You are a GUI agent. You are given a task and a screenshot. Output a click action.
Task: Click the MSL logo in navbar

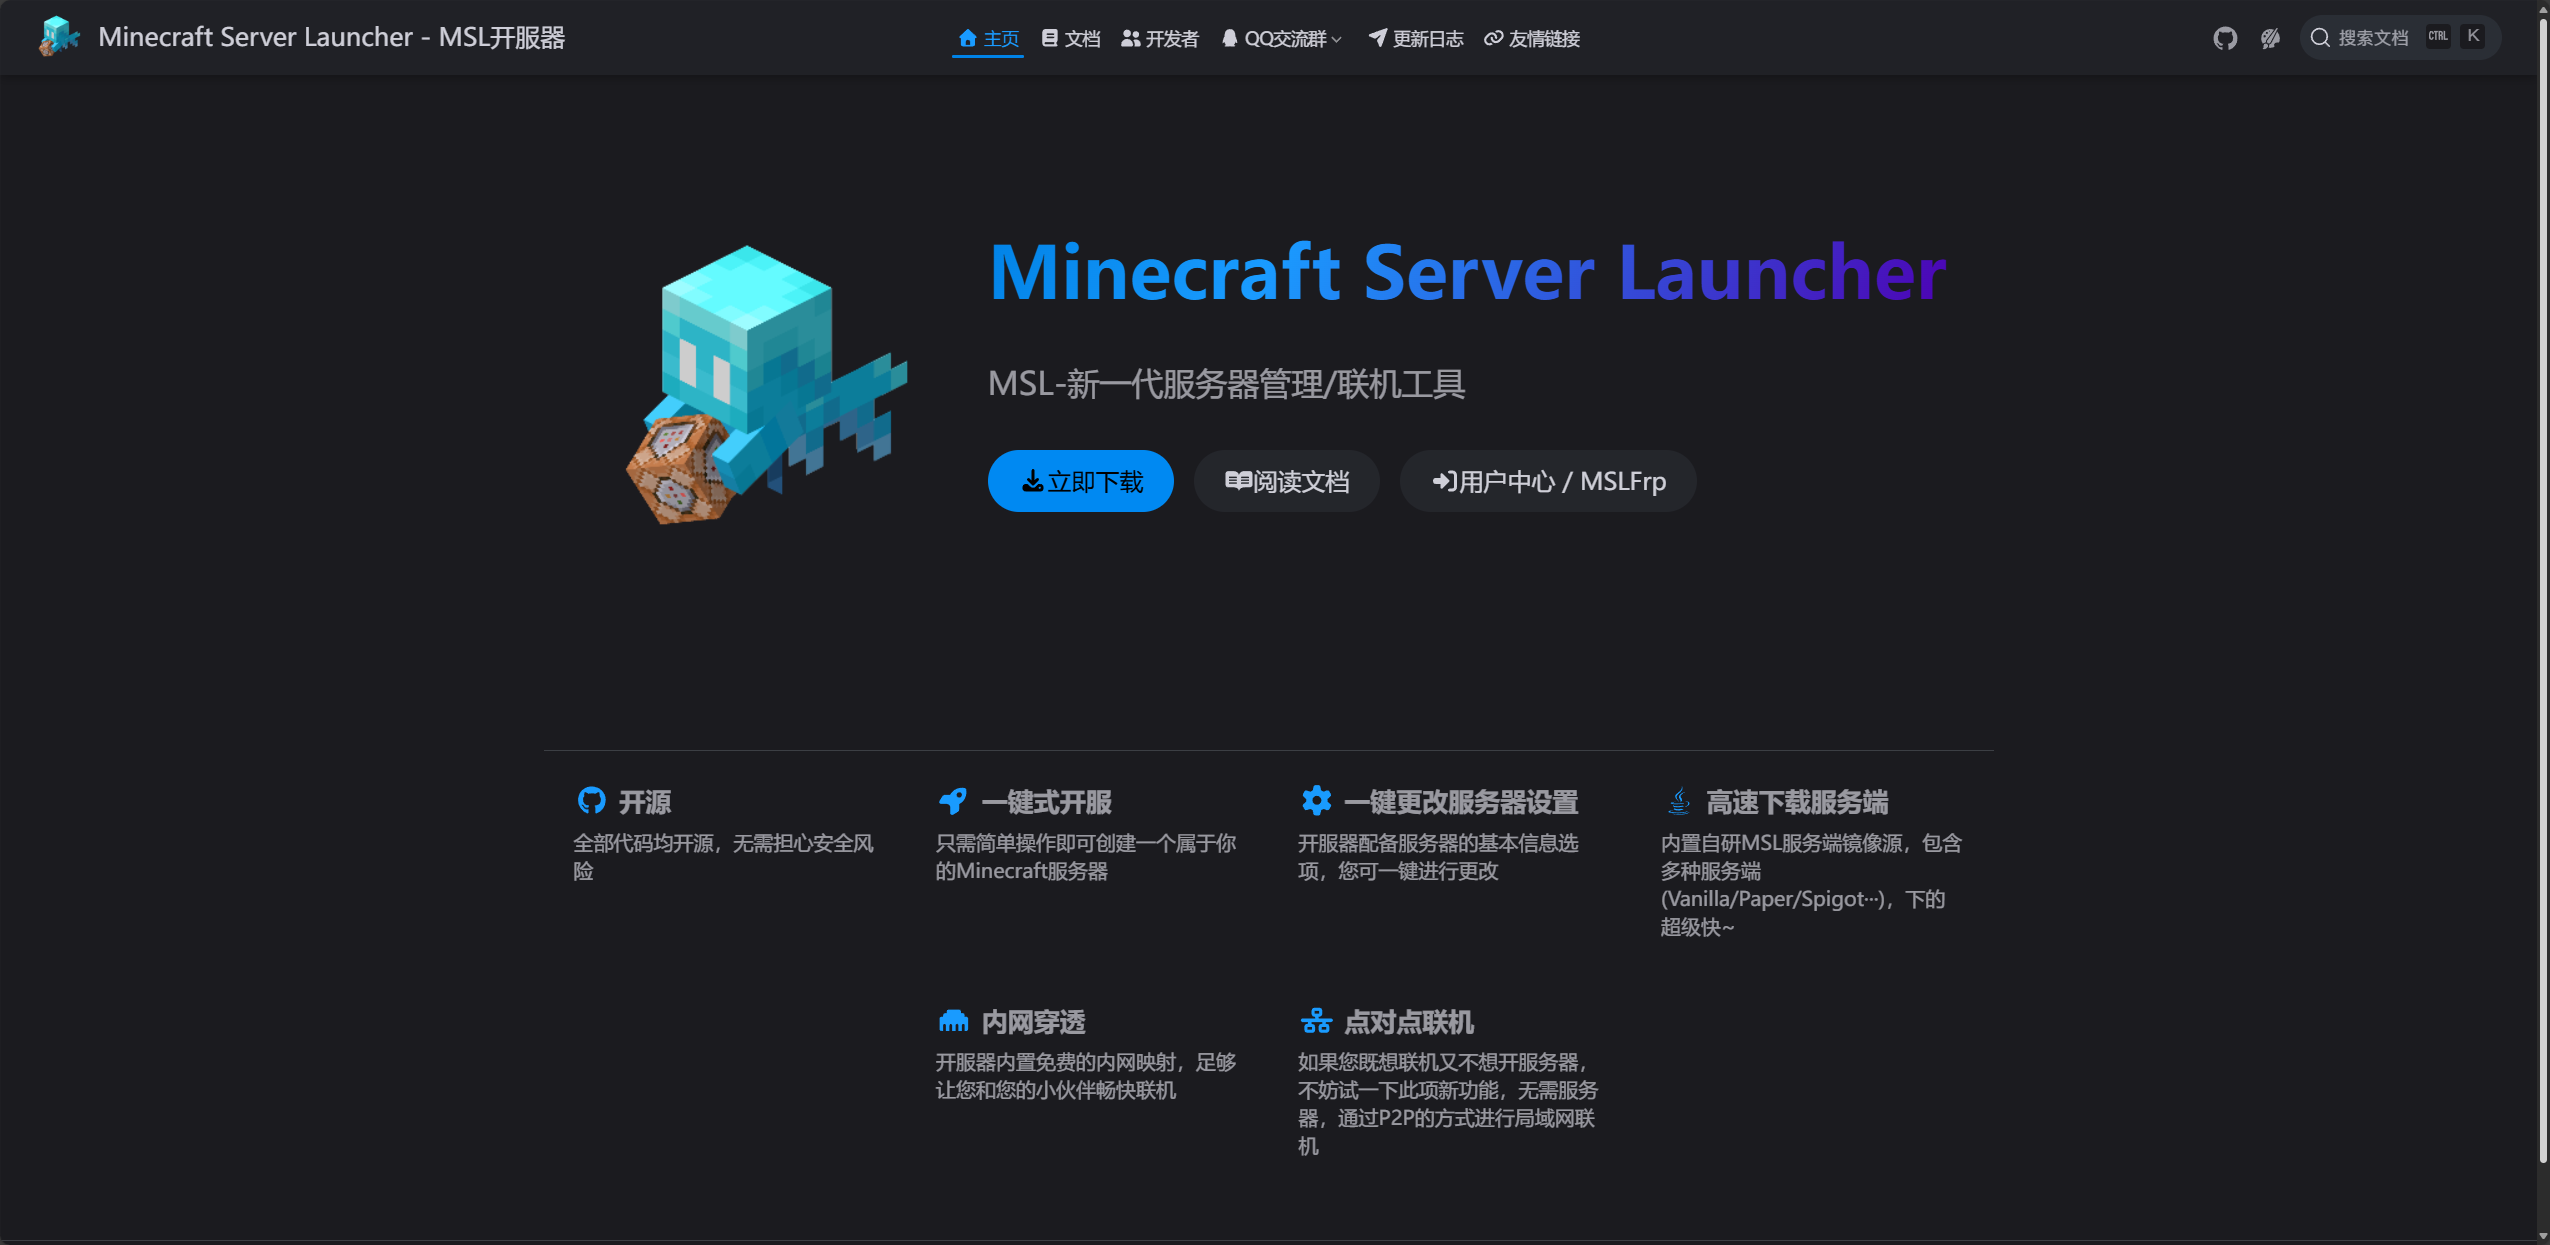(59, 37)
